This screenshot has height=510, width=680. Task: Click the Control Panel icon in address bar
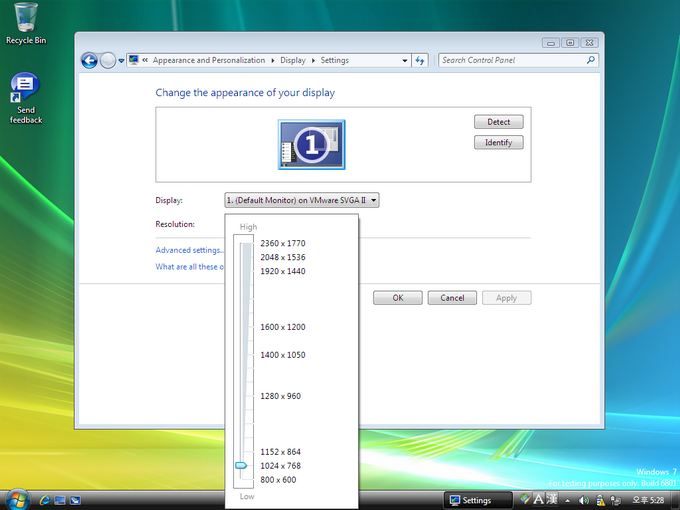(134, 60)
